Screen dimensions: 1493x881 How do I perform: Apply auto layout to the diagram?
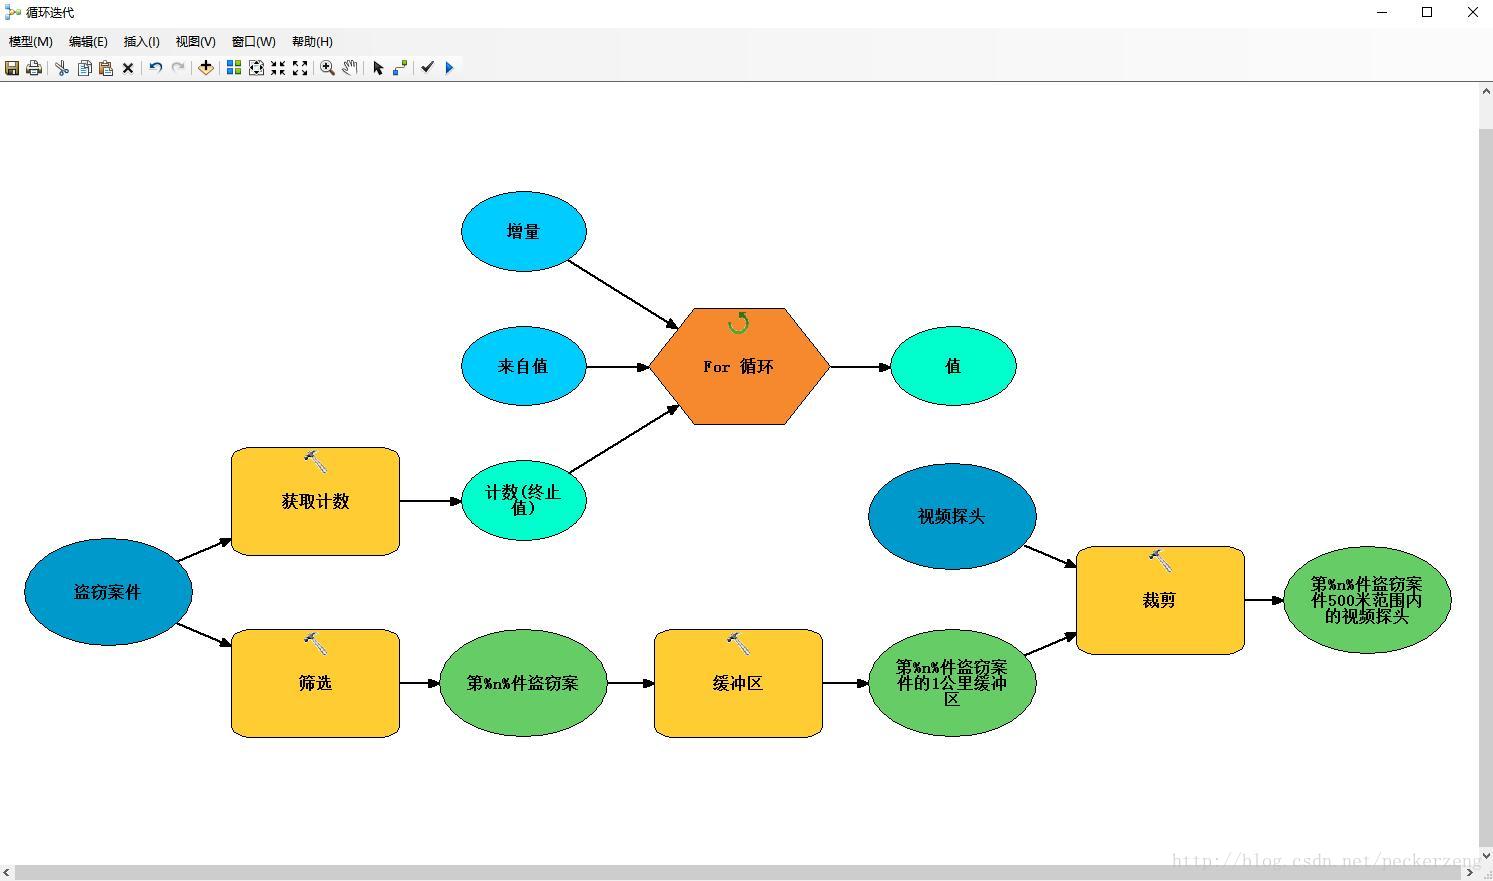(234, 68)
